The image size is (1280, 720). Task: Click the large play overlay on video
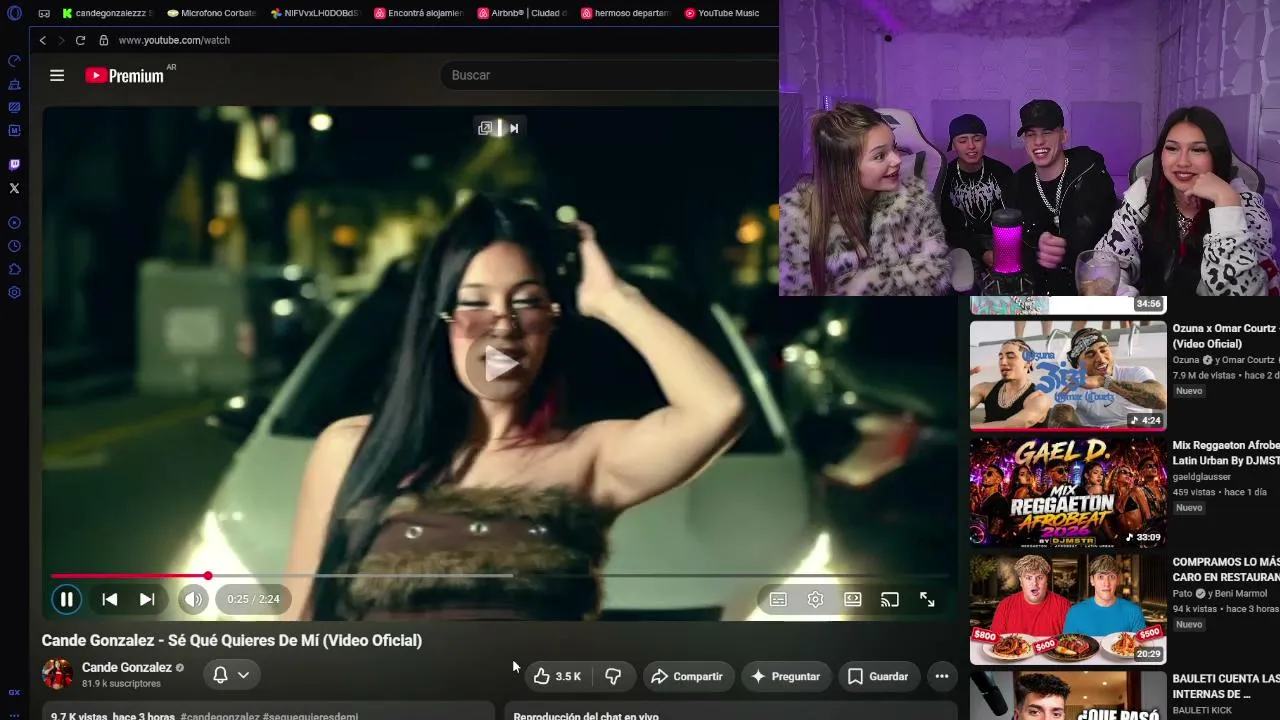500,364
